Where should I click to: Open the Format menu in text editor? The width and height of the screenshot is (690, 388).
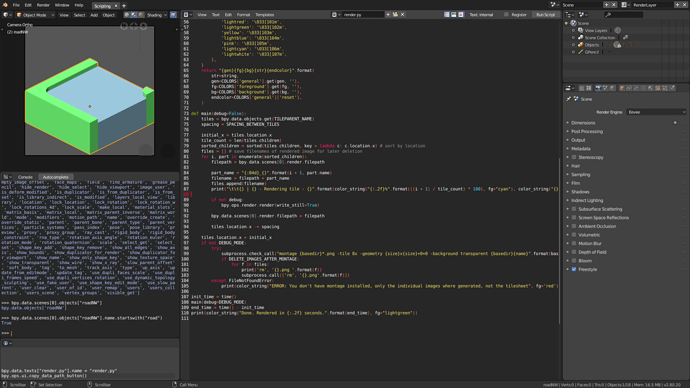pyautogui.click(x=243, y=15)
